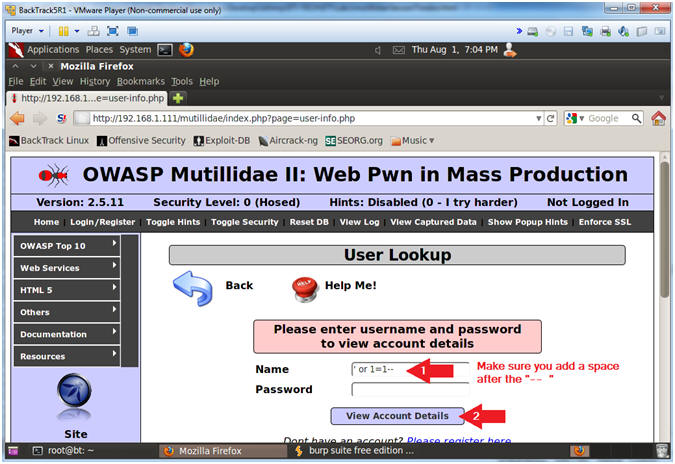Open the Places menu
This screenshot has height=464, width=675.
coord(99,50)
